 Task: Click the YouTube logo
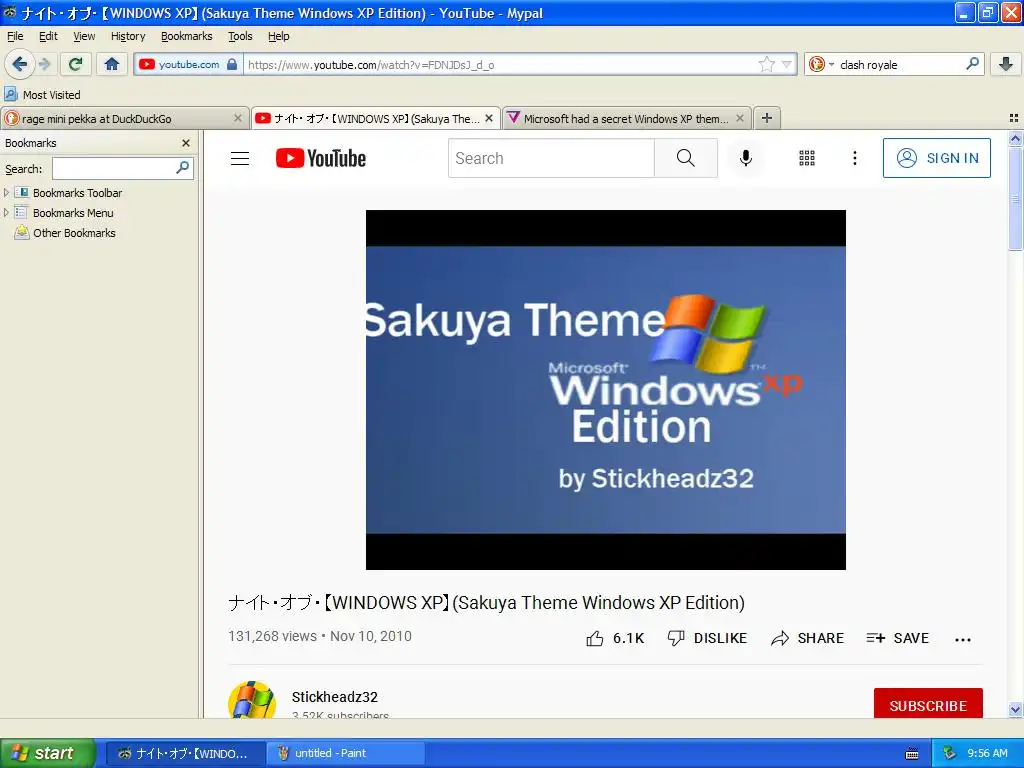pyautogui.click(x=321, y=158)
